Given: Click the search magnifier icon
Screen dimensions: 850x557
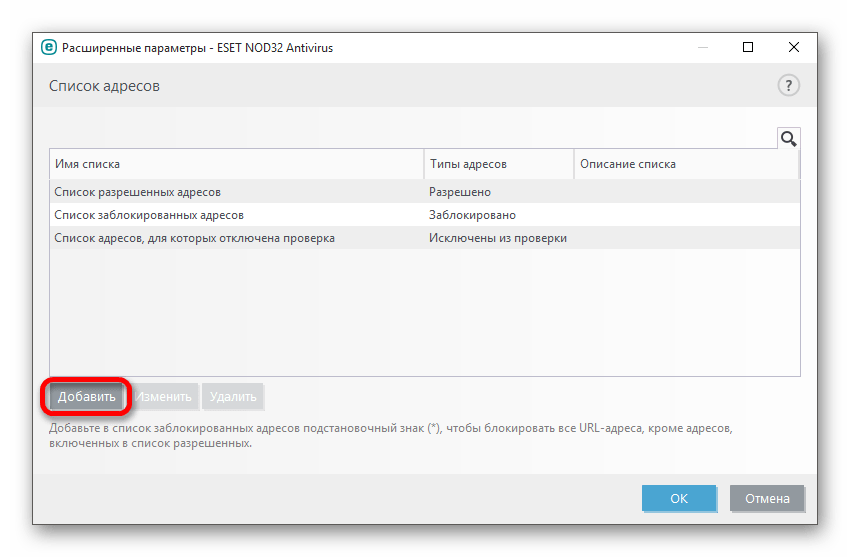Looking at the screenshot, I should [788, 138].
